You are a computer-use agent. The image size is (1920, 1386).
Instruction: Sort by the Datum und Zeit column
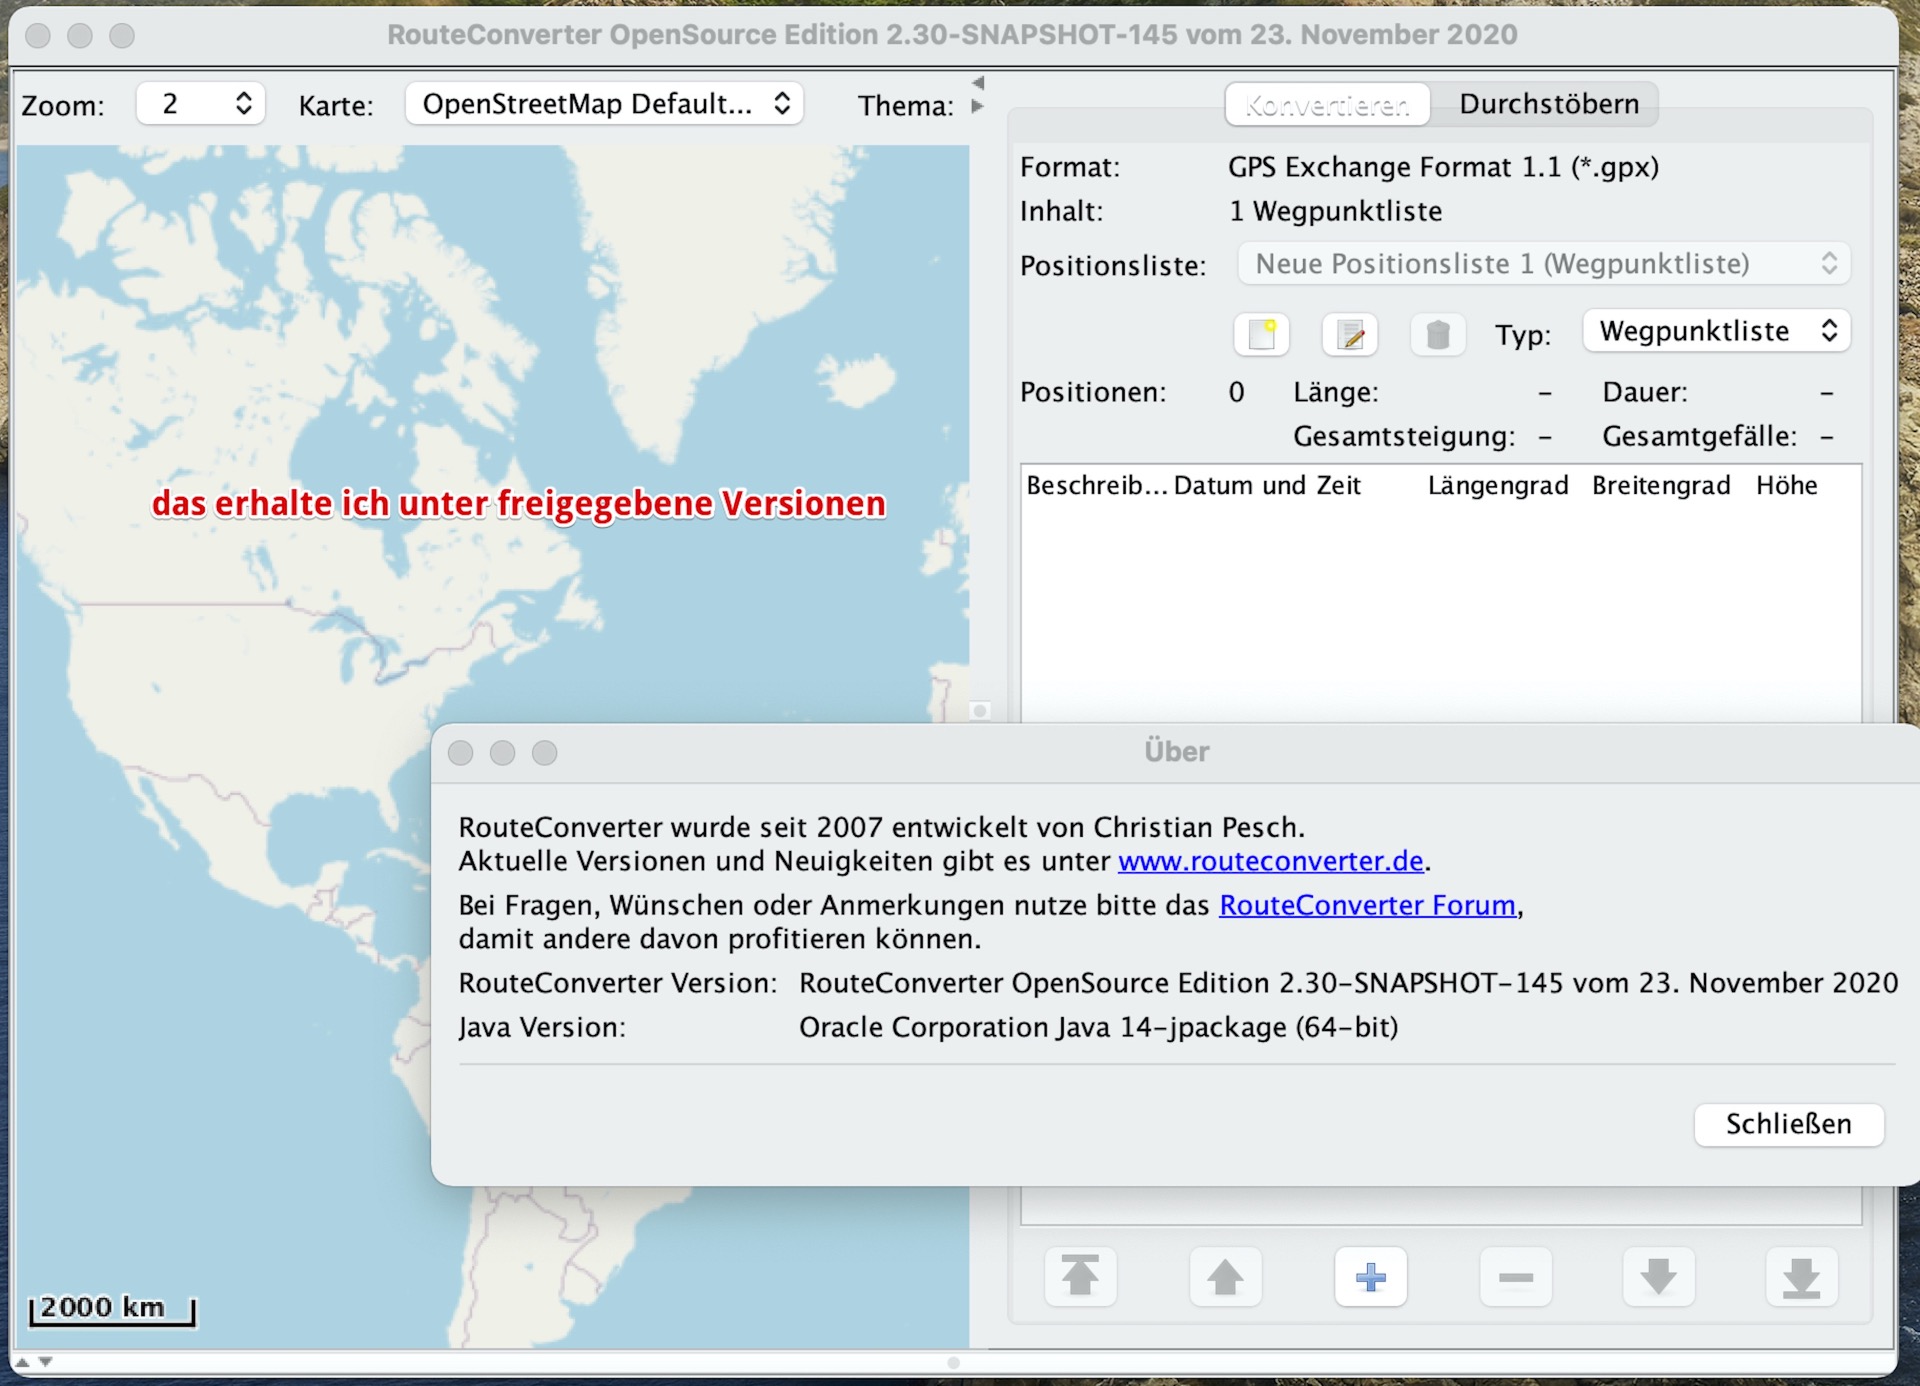[1267, 486]
